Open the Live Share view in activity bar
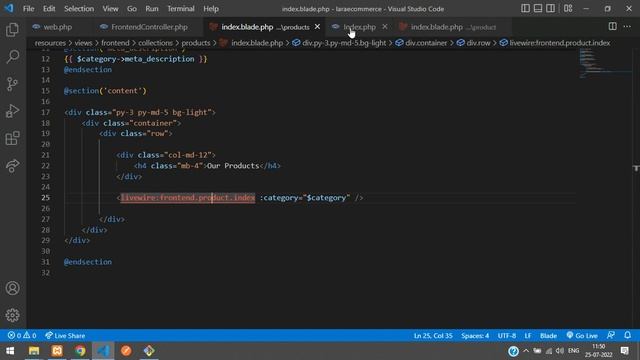This screenshot has width=640, height=360. click(12, 165)
